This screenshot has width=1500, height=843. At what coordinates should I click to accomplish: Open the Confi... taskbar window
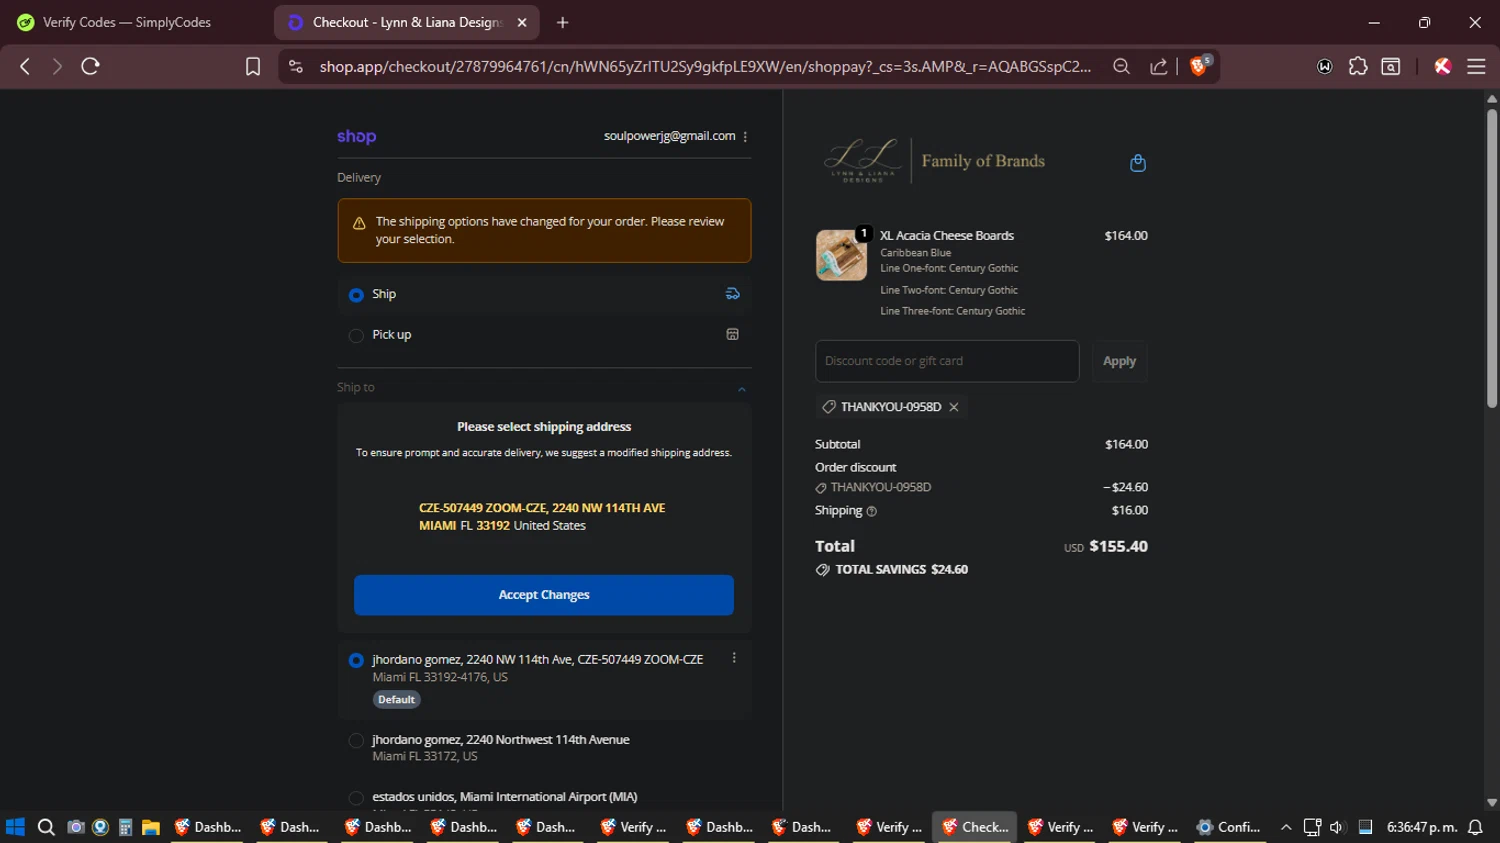pyautogui.click(x=1229, y=827)
